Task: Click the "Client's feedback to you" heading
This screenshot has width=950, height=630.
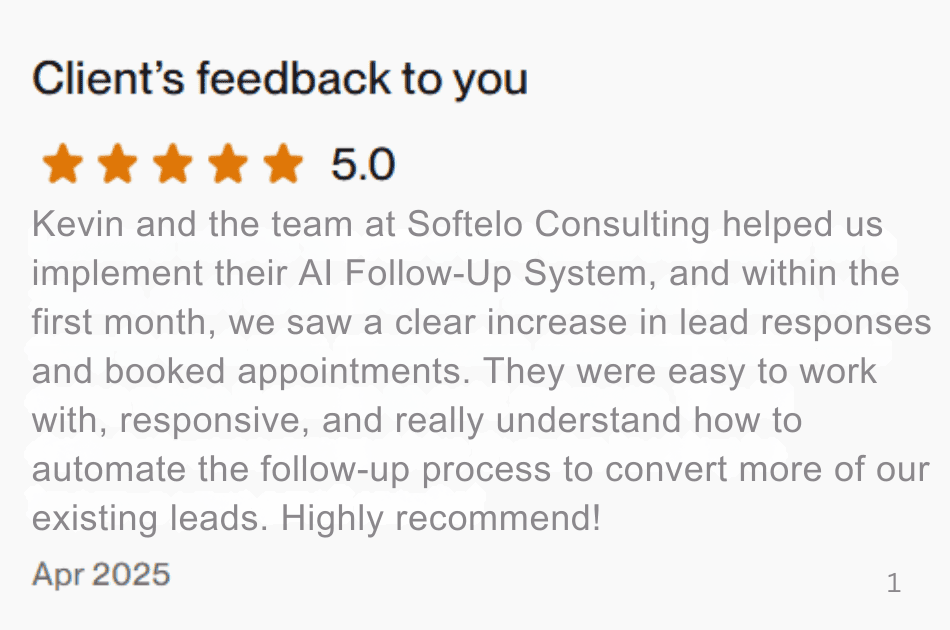Action: [x=280, y=78]
